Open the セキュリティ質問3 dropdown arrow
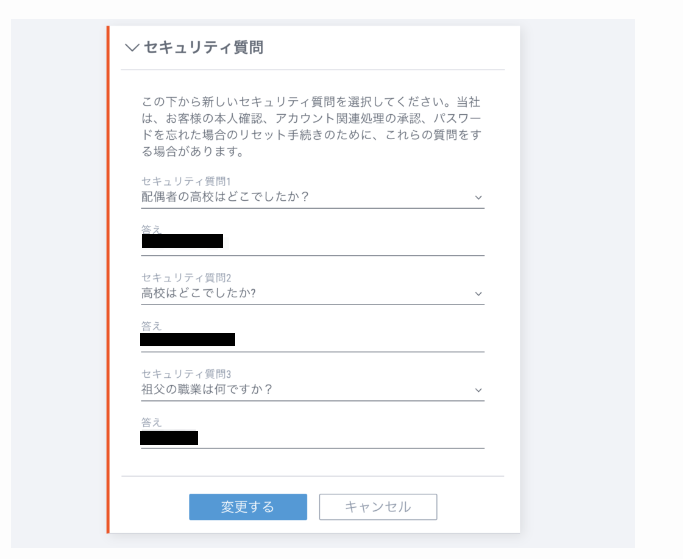The height and width of the screenshot is (559, 683). [478, 390]
